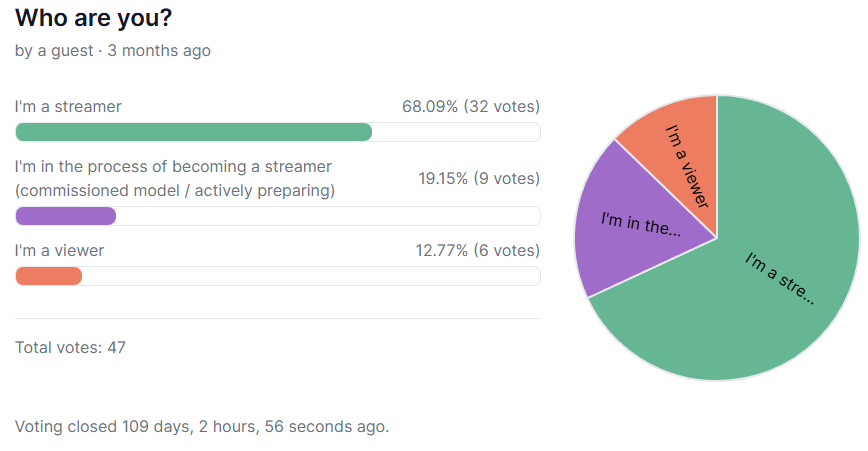Click the "12.77% (6 votes)" result text

click(477, 250)
